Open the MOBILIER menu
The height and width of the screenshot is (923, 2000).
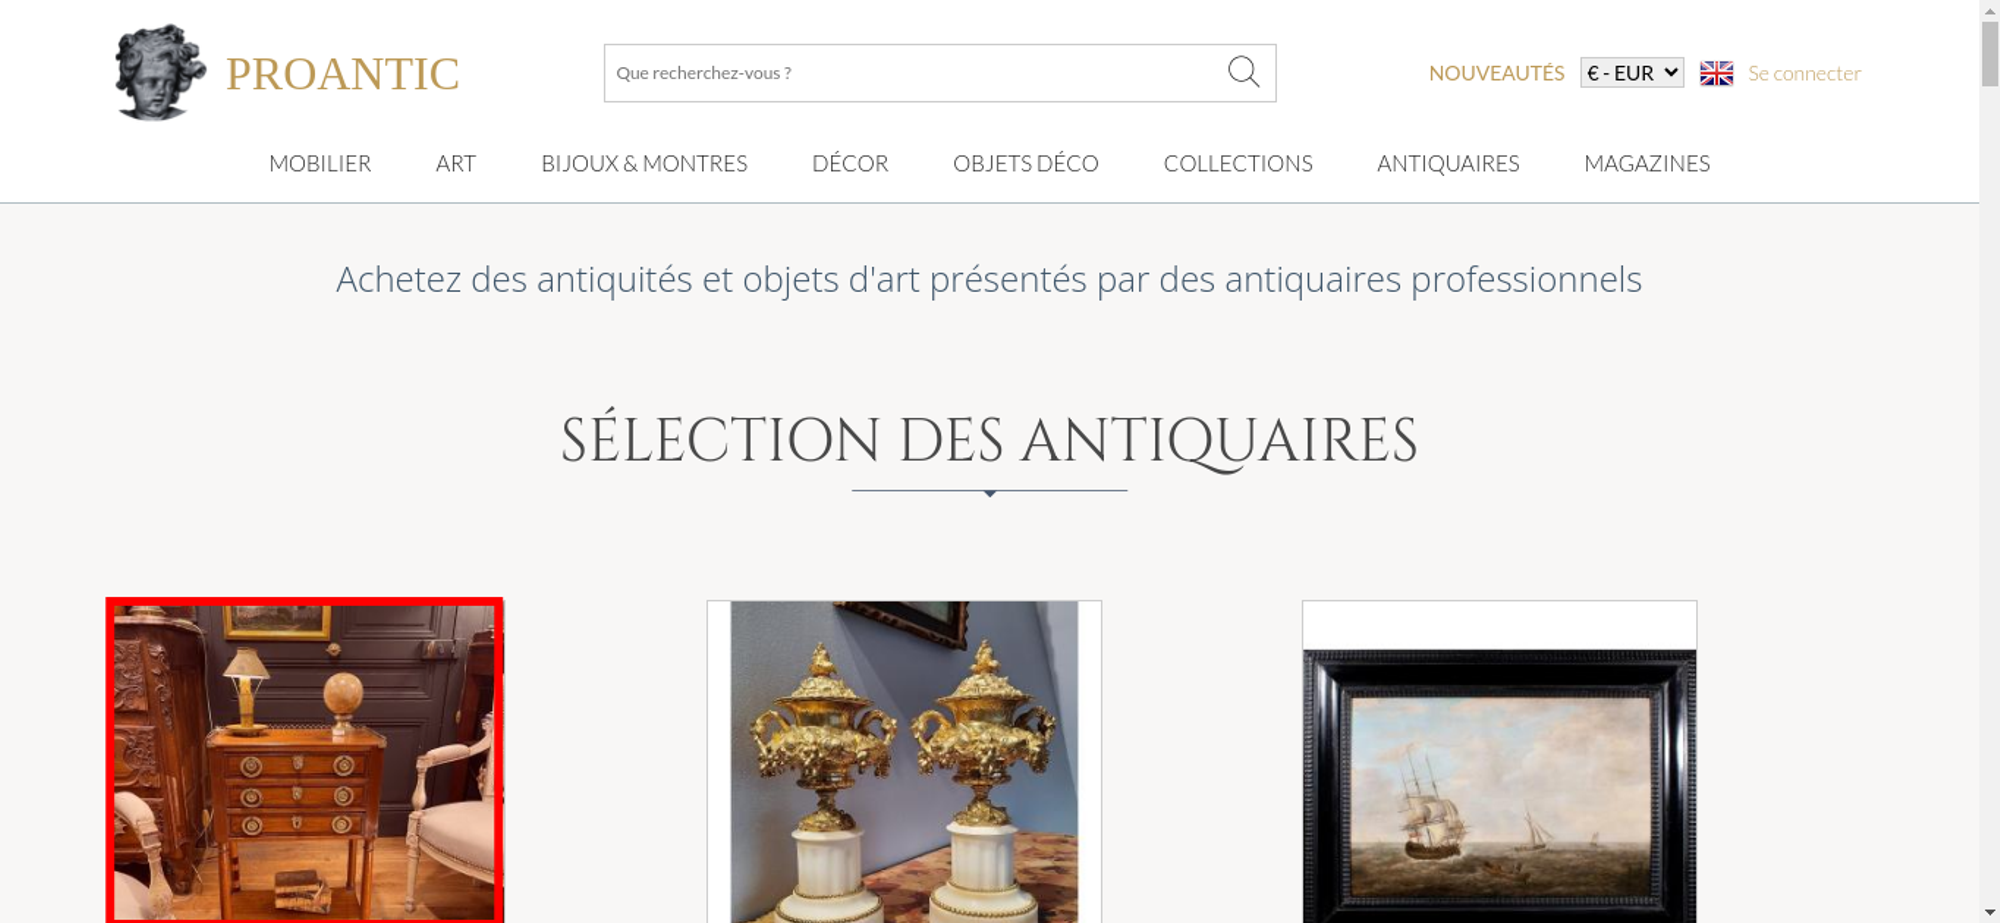pyautogui.click(x=320, y=163)
